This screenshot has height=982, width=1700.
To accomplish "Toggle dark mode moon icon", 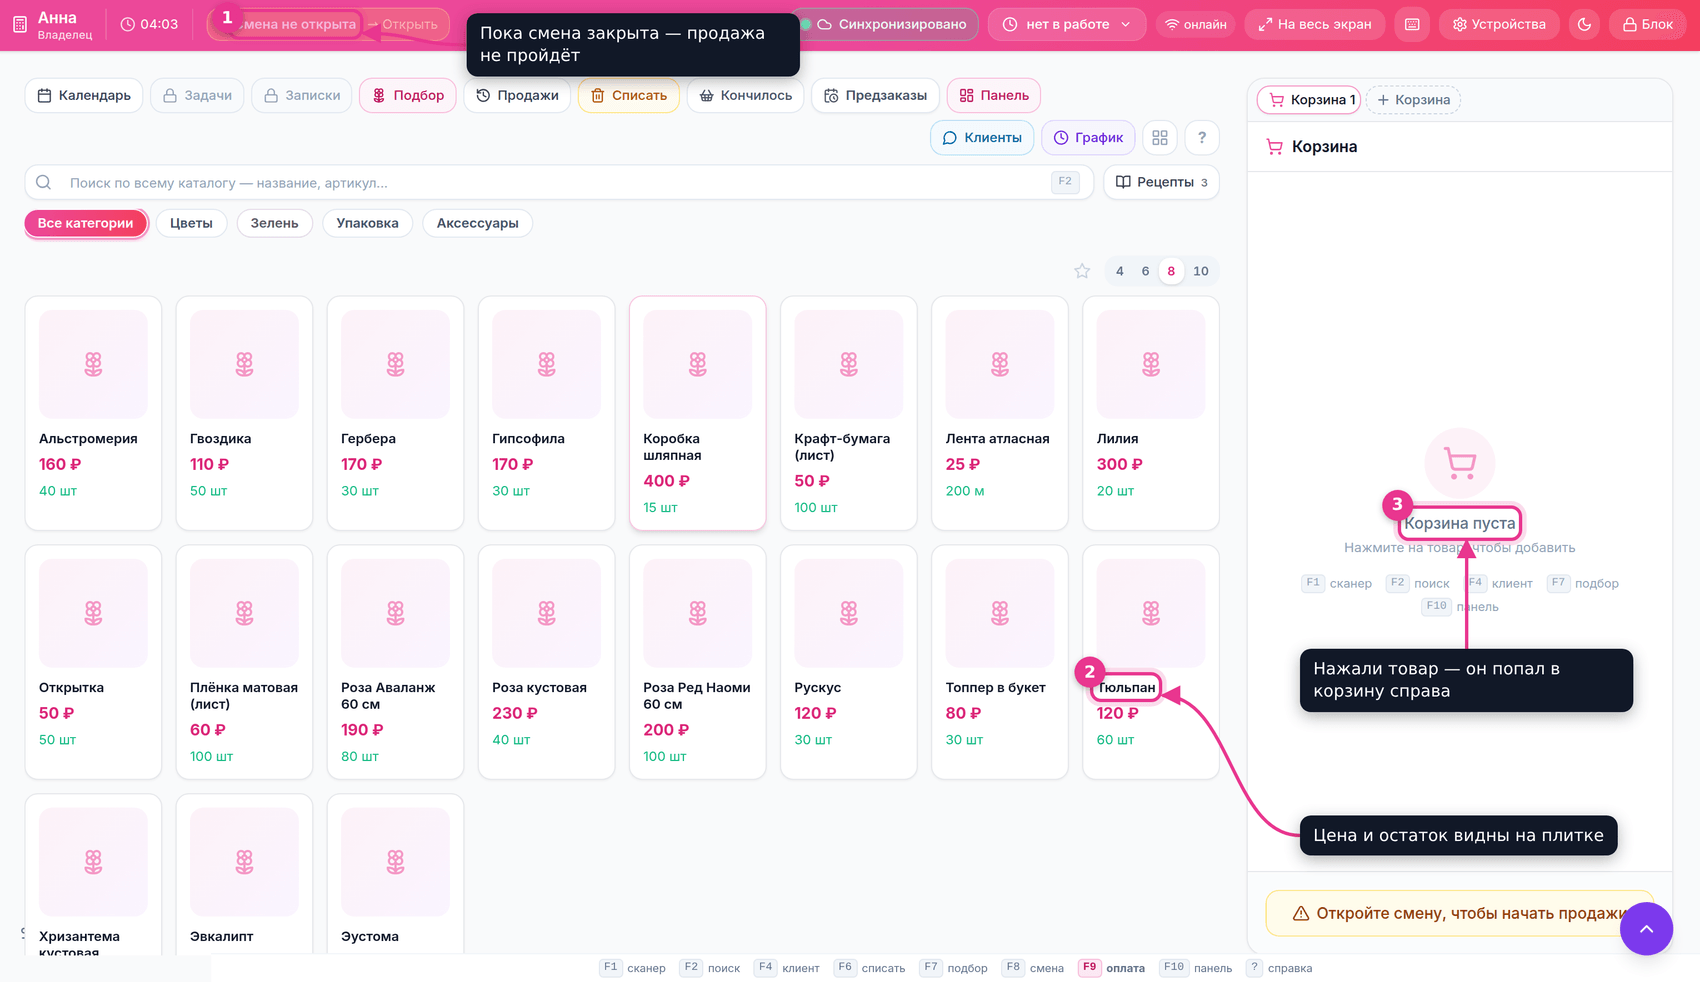I will pos(1584,24).
